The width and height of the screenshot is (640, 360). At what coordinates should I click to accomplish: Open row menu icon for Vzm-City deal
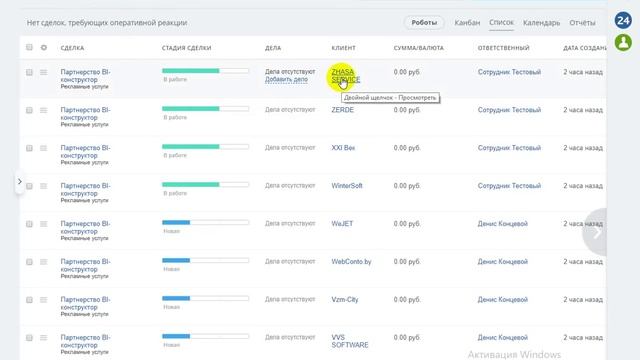(x=44, y=300)
